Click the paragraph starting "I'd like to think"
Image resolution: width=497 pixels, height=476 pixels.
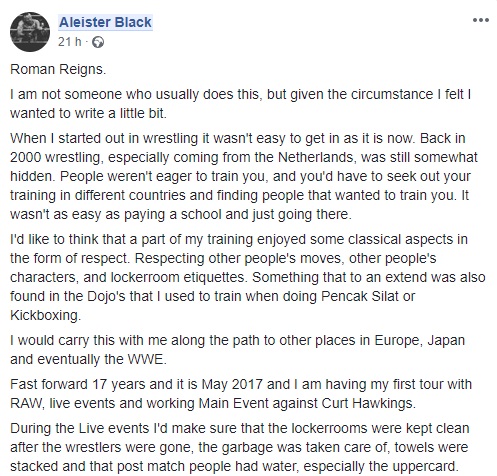tap(247, 277)
